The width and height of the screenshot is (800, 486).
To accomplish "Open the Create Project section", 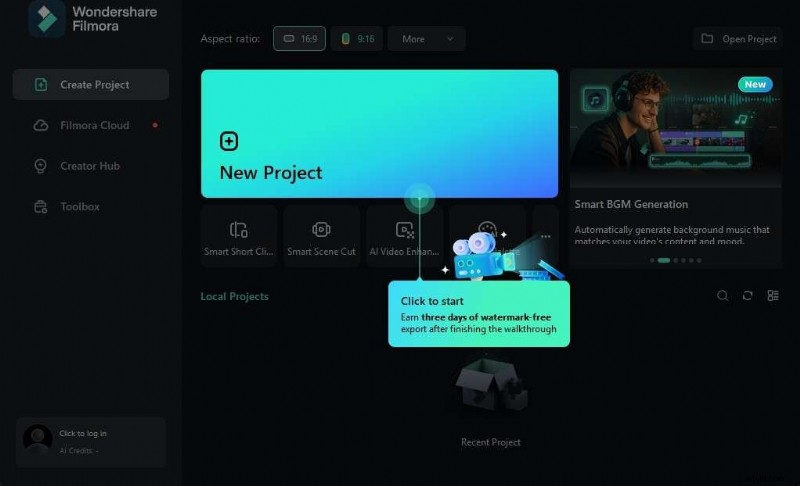I will pyautogui.click(x=91, y=85).
